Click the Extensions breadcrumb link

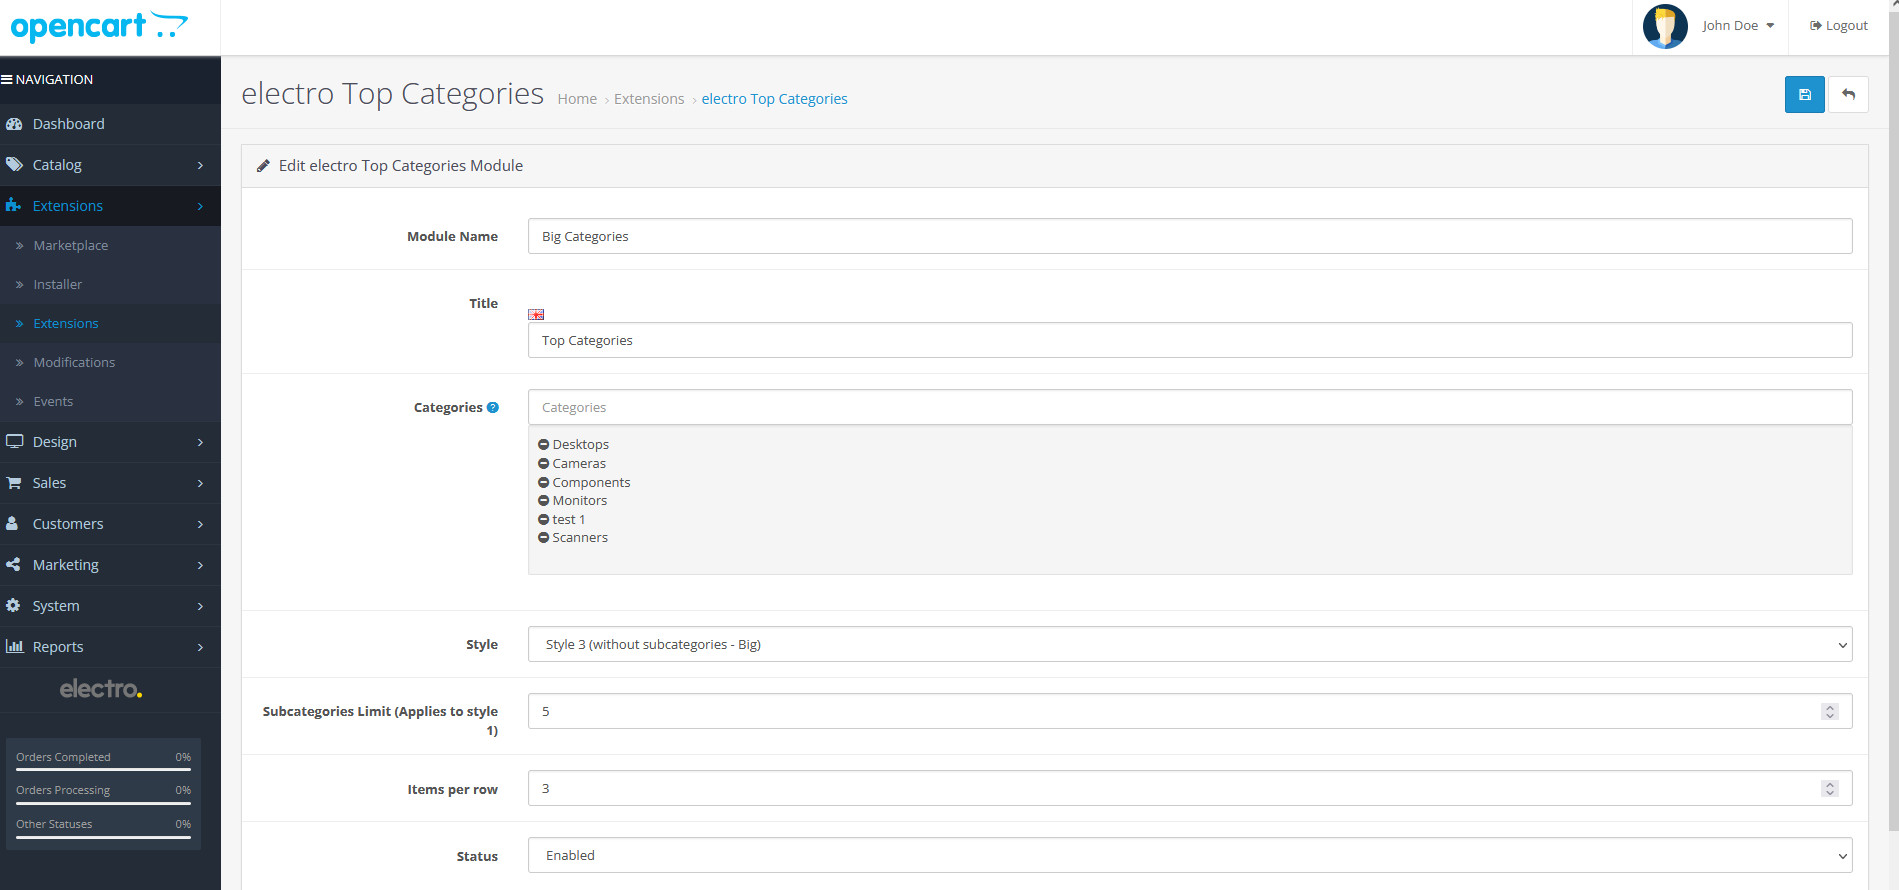point(649,99)
